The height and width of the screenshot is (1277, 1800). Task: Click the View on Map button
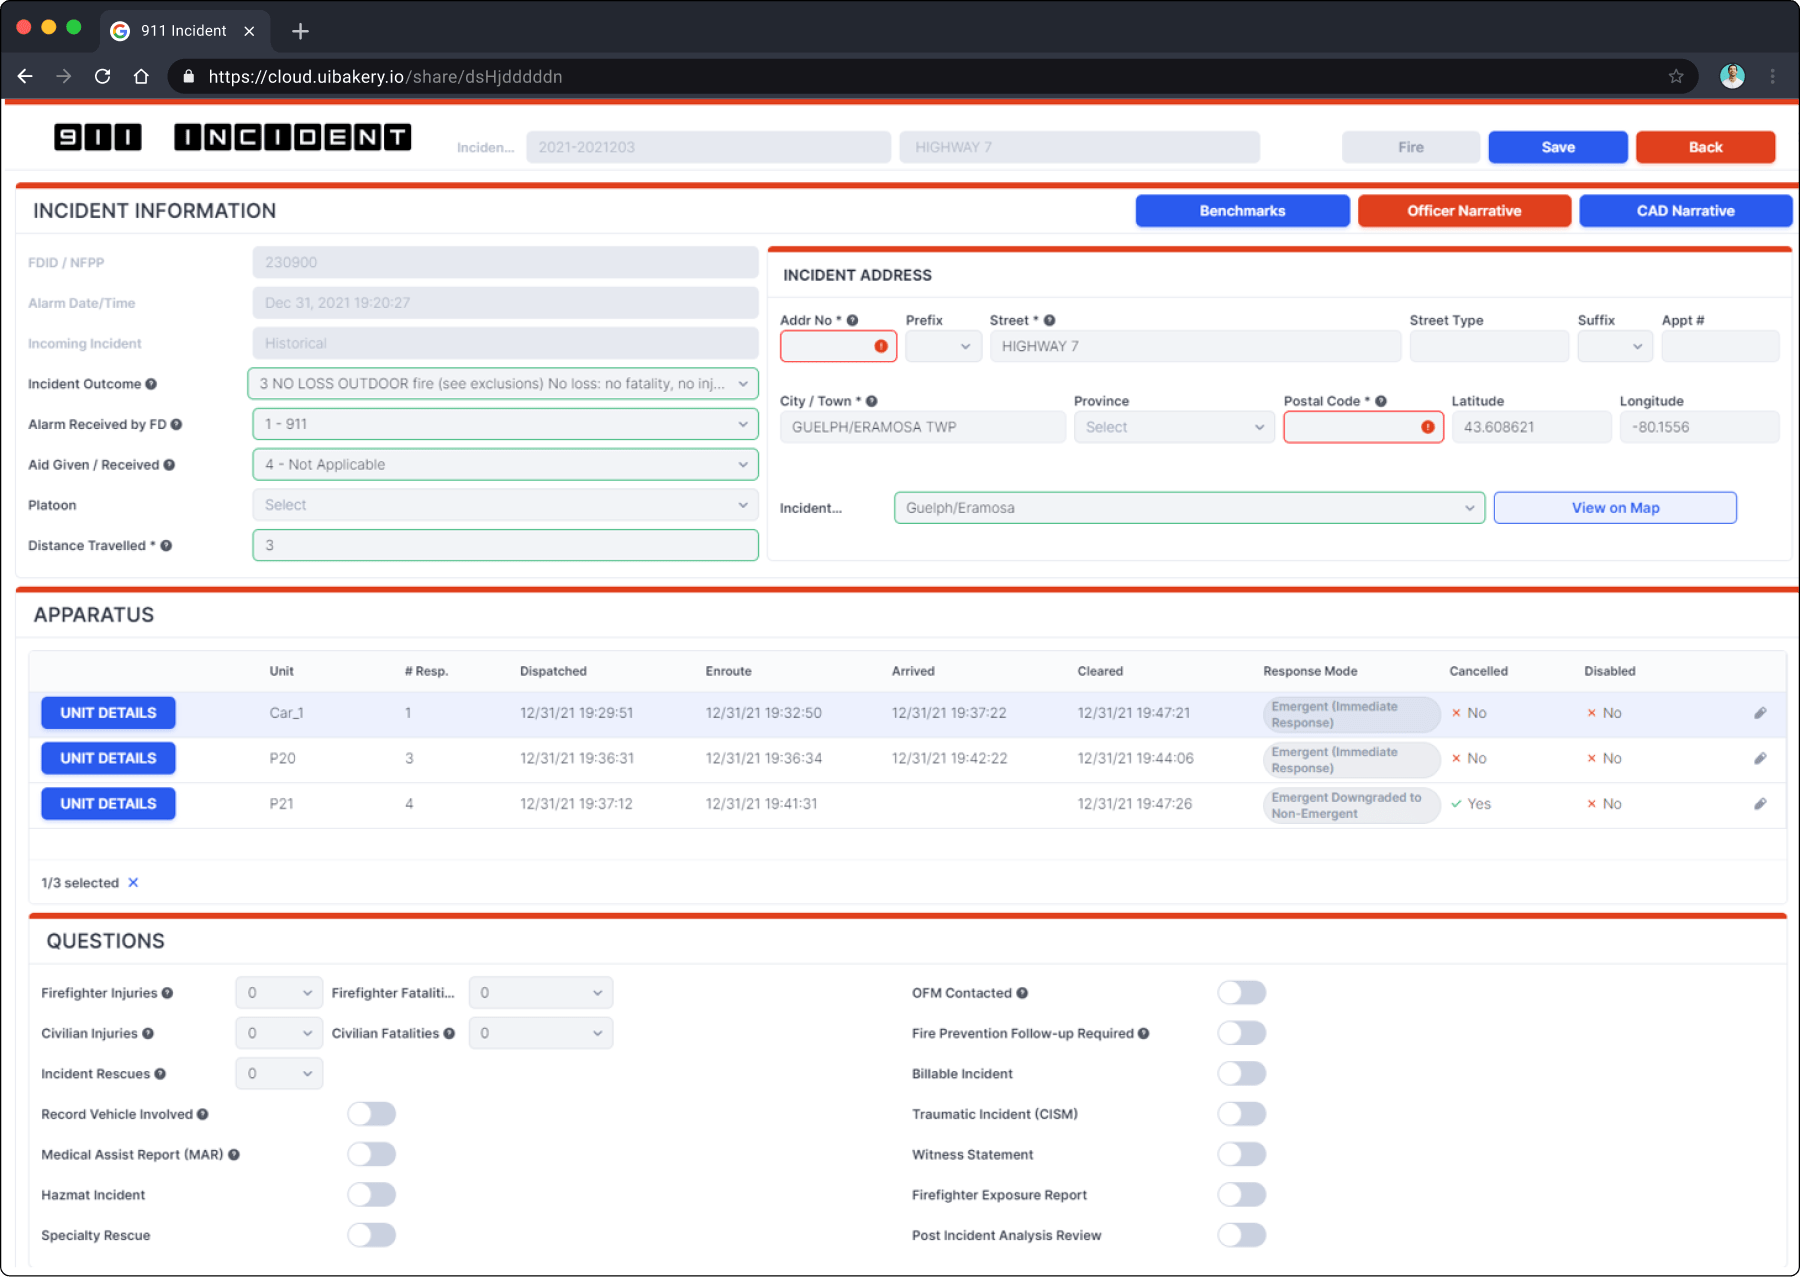tap(1615, 508)
